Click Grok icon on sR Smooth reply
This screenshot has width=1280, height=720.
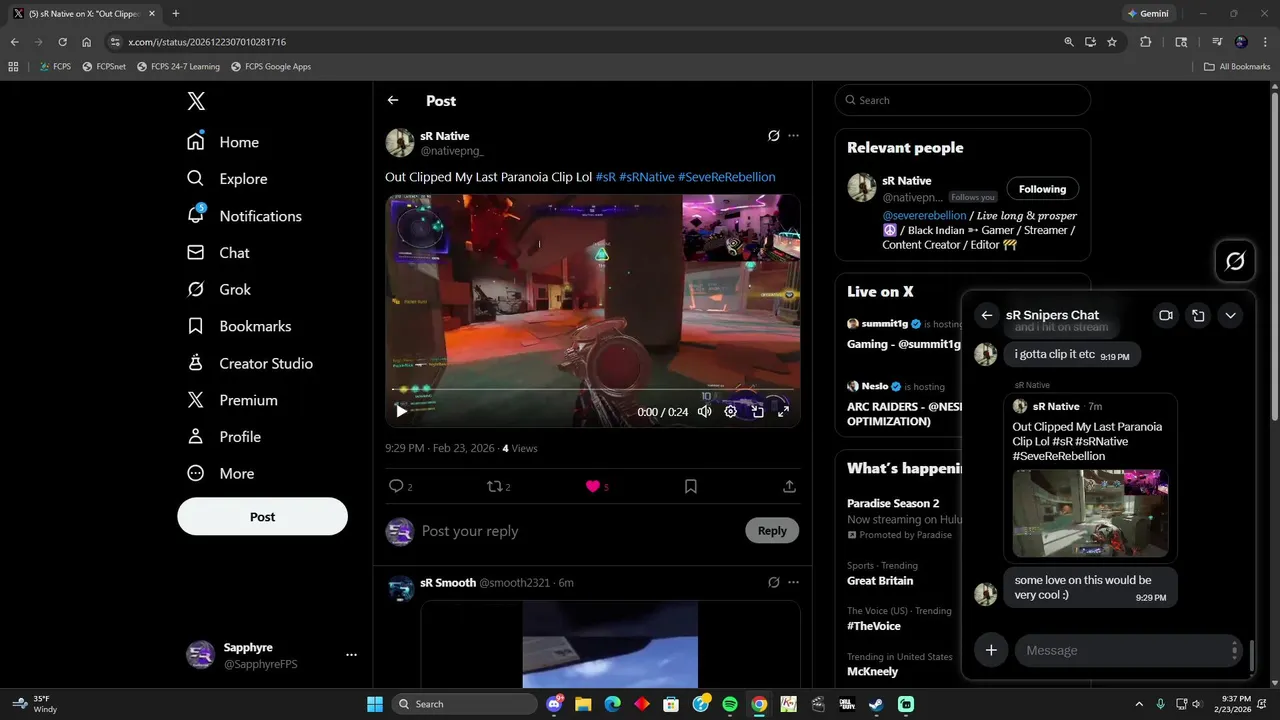[773, 582]
